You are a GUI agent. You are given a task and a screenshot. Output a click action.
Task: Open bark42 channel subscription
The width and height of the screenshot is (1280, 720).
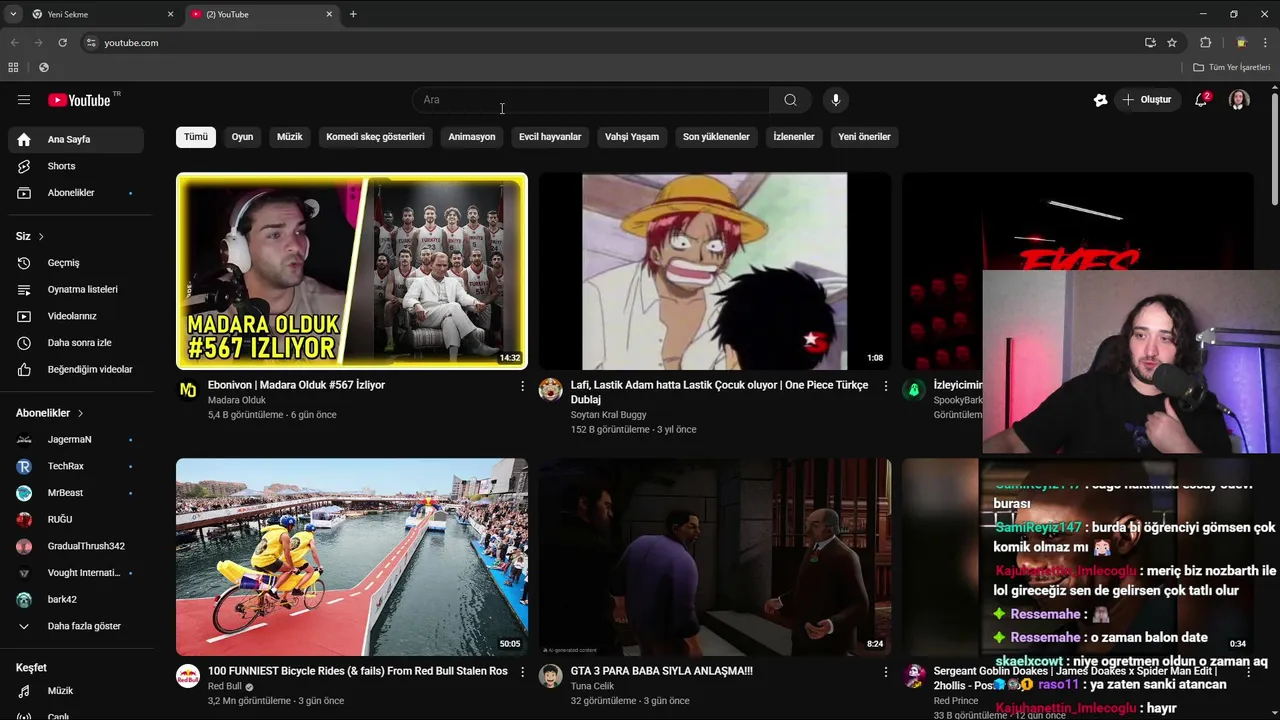click(x=76, y=599)
